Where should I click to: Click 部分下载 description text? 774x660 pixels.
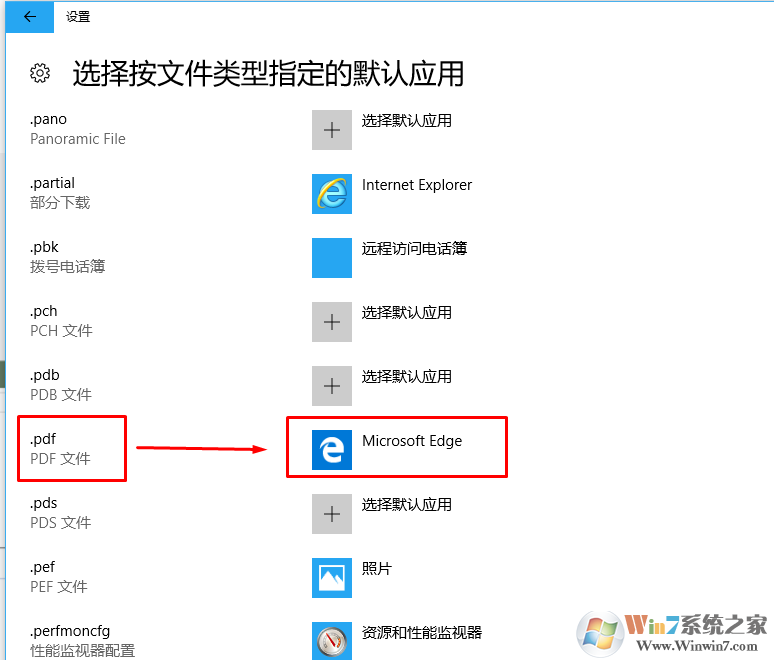60,202
